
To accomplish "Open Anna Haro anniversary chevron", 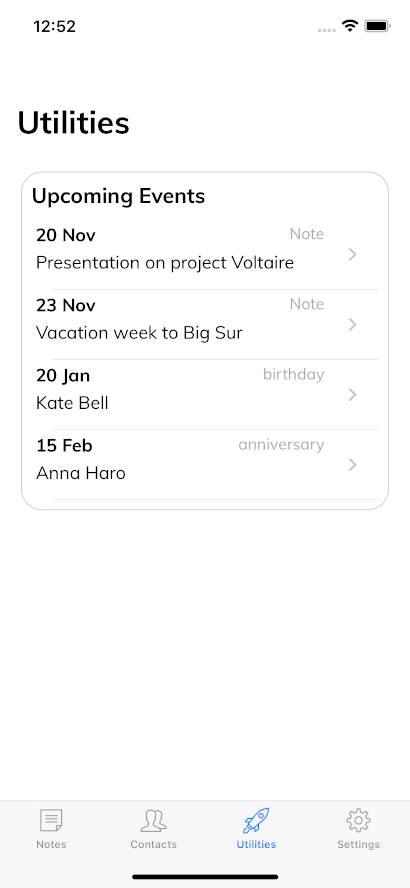I will coord(353,465).
